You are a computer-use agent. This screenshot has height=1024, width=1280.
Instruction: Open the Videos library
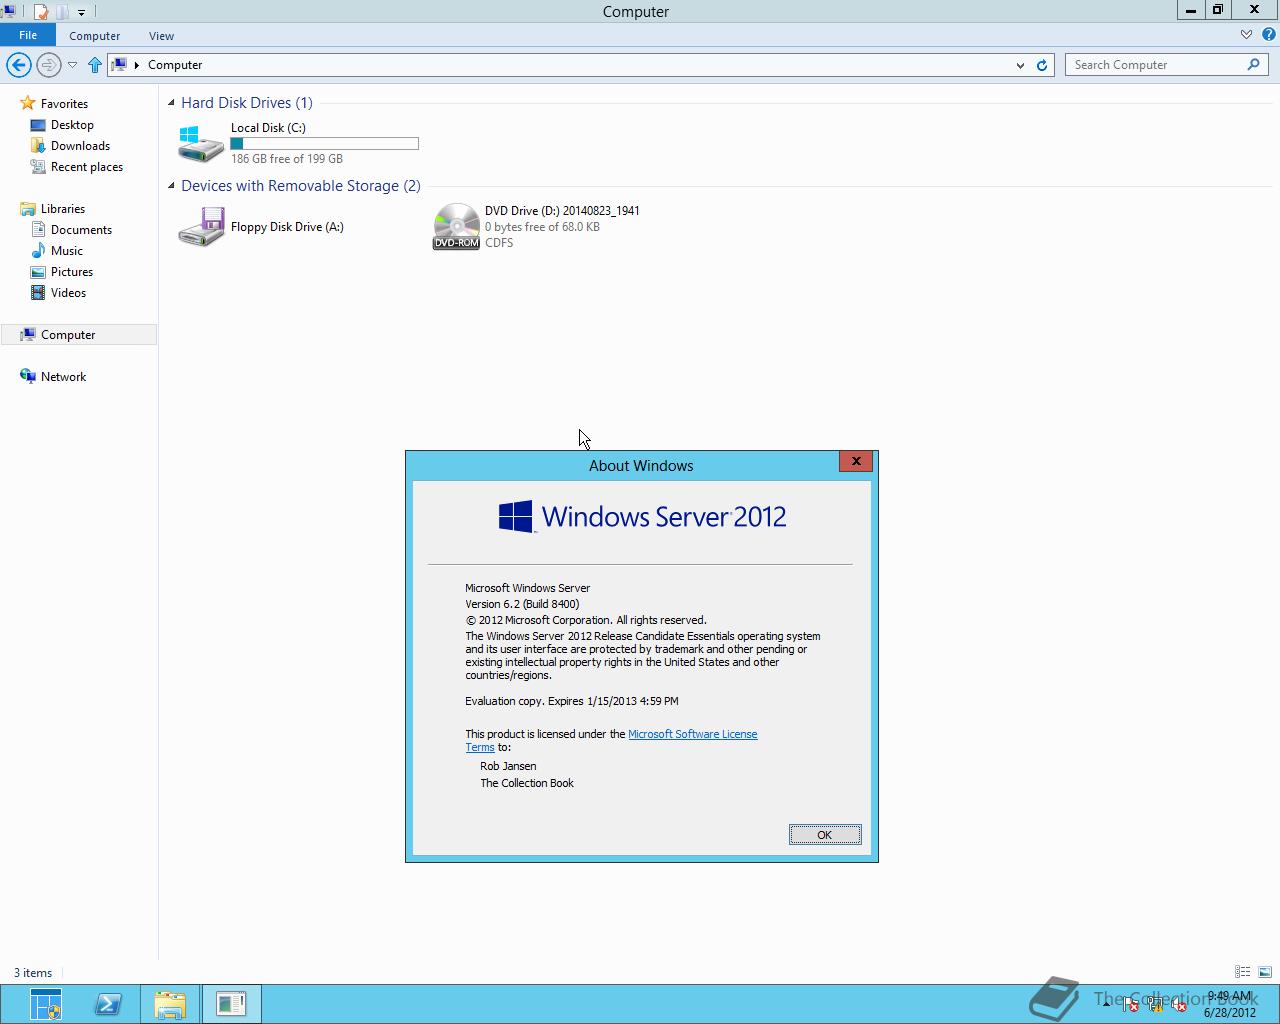pyautogui.click(x=68, y=293)
